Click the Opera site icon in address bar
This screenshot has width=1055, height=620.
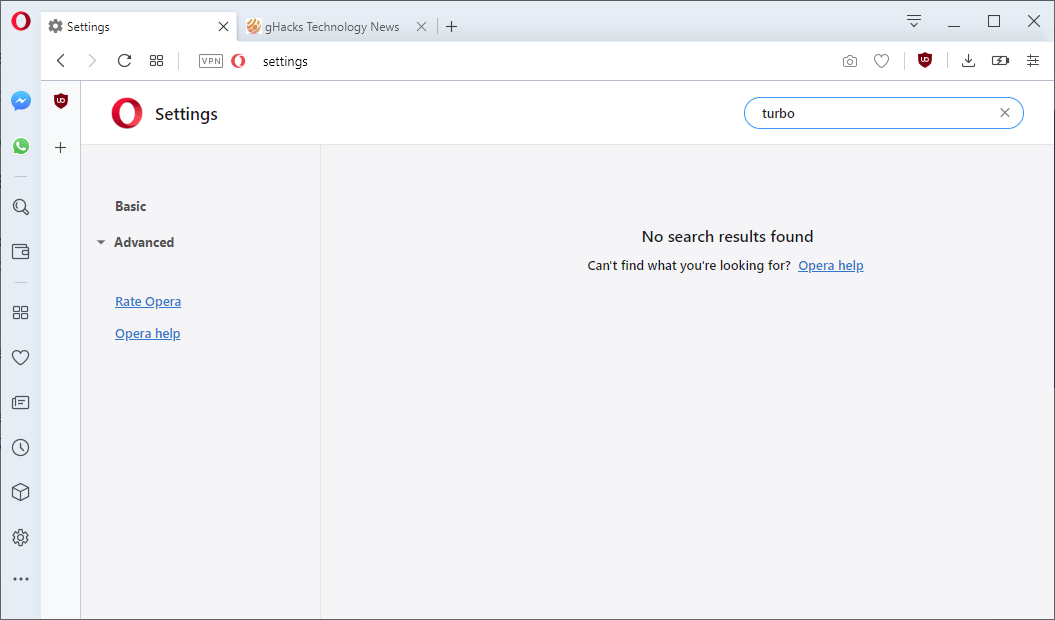coord(238,61)
